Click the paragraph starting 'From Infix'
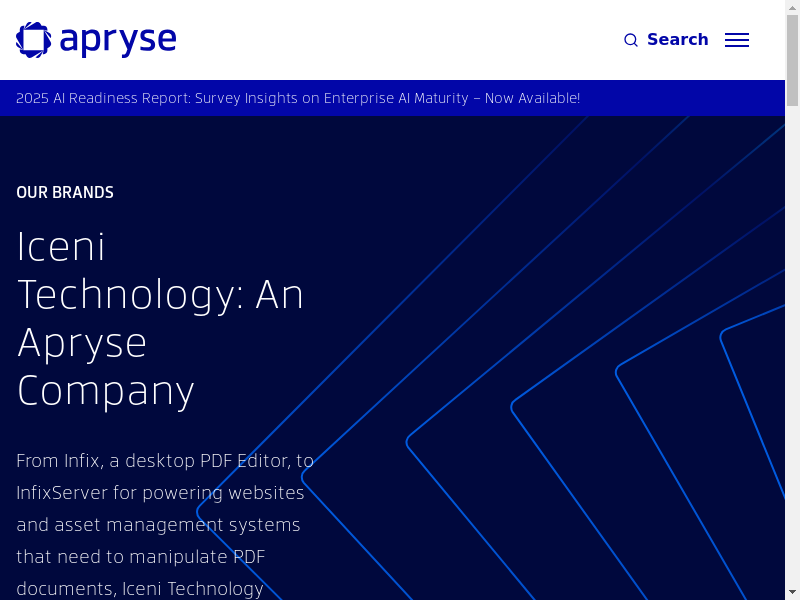 click(x=165, y=524)
